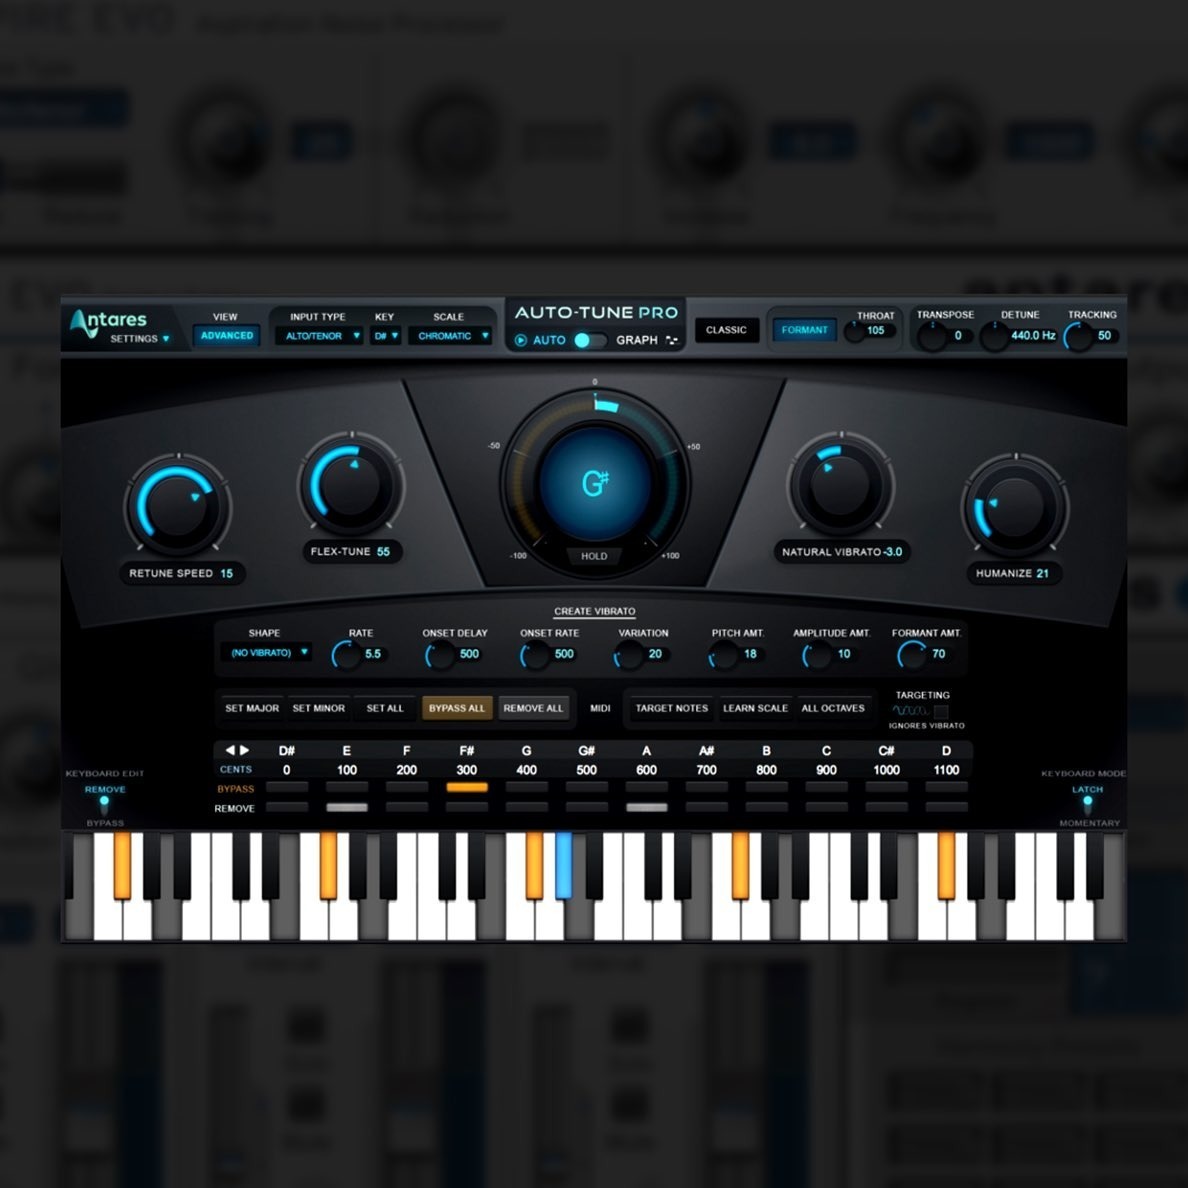Image resolution: width=1188 pixels, height=1188 pixels.
Task: Click the Detune knob
Action: coord(994,336)
